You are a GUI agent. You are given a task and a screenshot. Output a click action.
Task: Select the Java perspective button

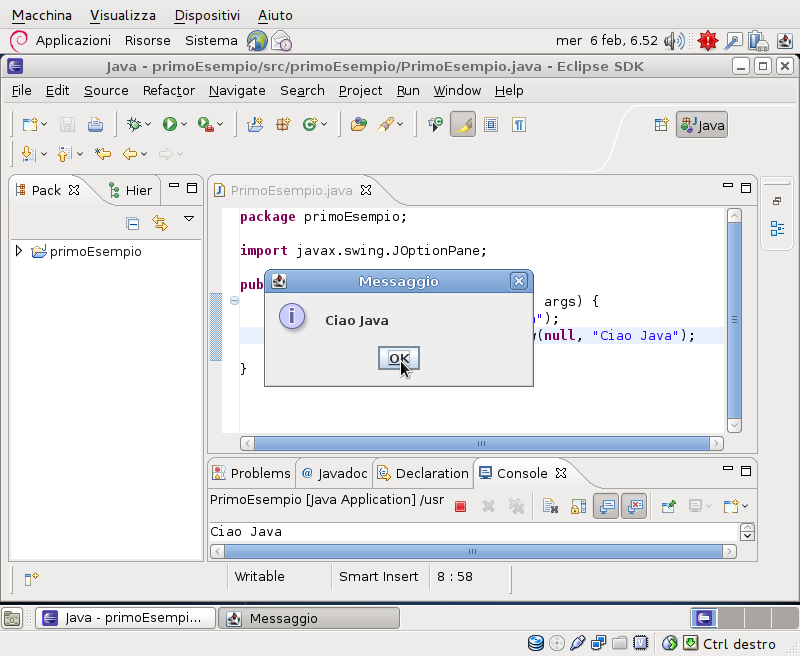point(702,125)
